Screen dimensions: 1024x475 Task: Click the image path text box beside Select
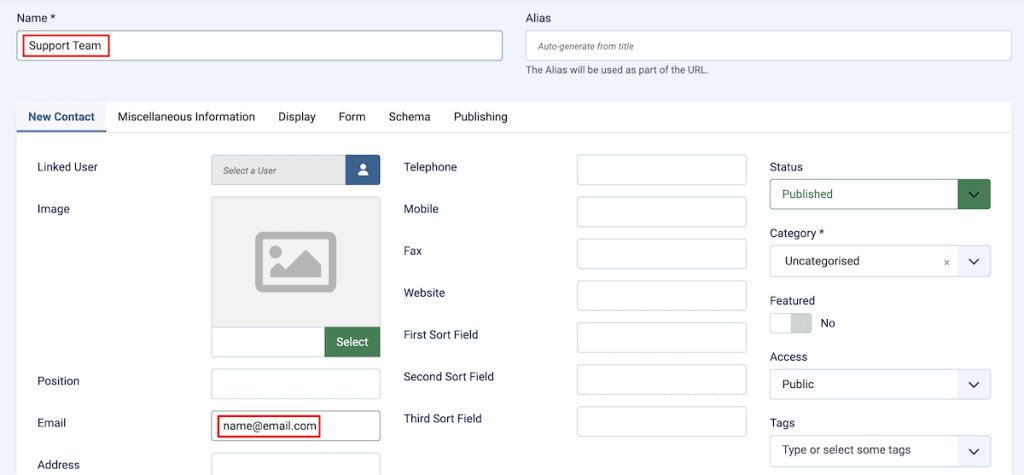[x=268, y=342]
